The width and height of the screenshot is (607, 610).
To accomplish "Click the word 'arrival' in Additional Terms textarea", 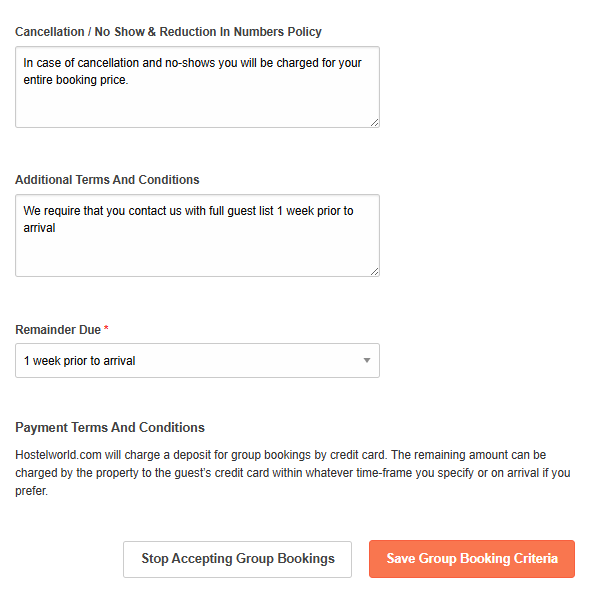I will [40, 228].
